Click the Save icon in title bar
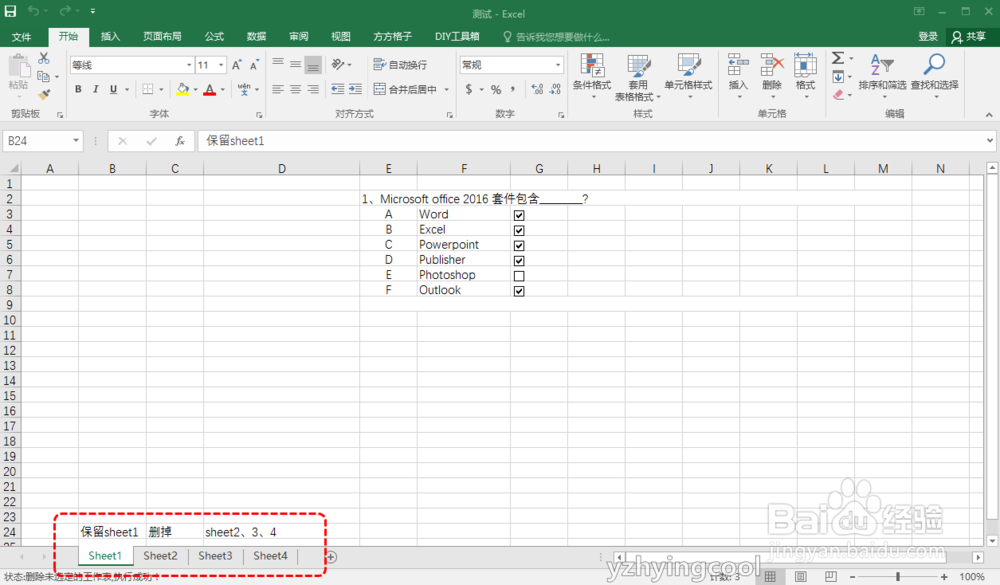1000x585 pixels. [x=11, y=11]
